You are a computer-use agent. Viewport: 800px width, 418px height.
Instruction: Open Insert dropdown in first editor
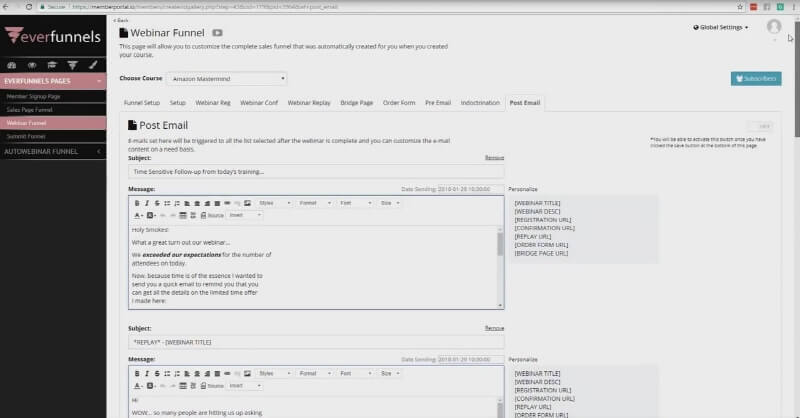click(245, 215)
